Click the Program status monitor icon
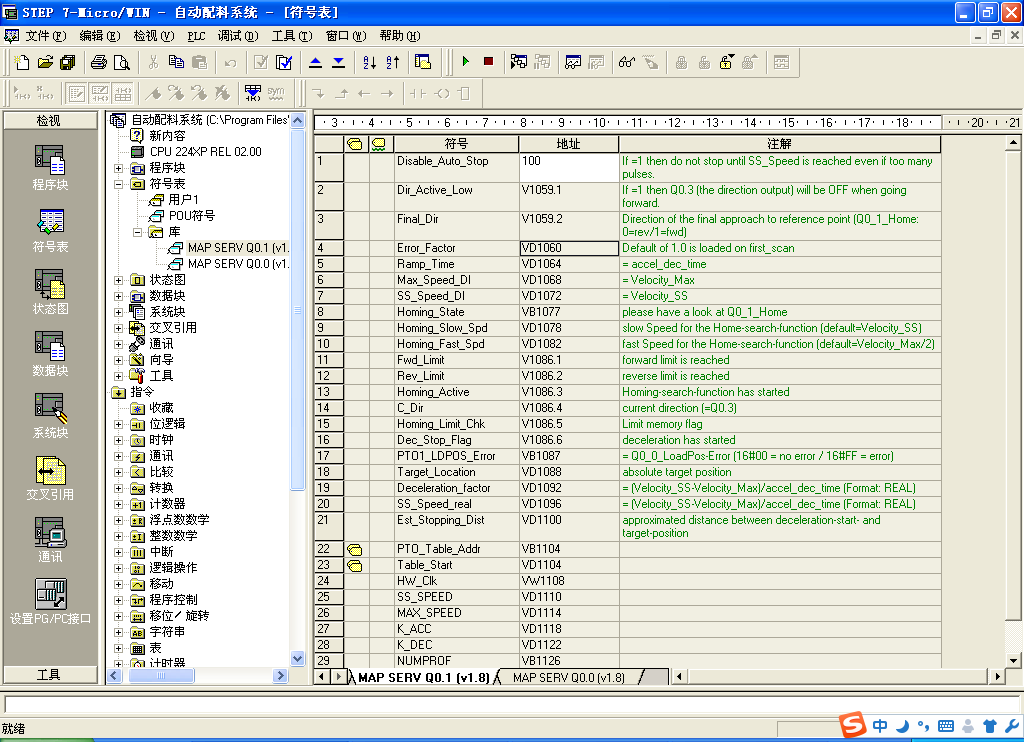The width and height of the screenshot is (1024, 742). coord(519,62)
